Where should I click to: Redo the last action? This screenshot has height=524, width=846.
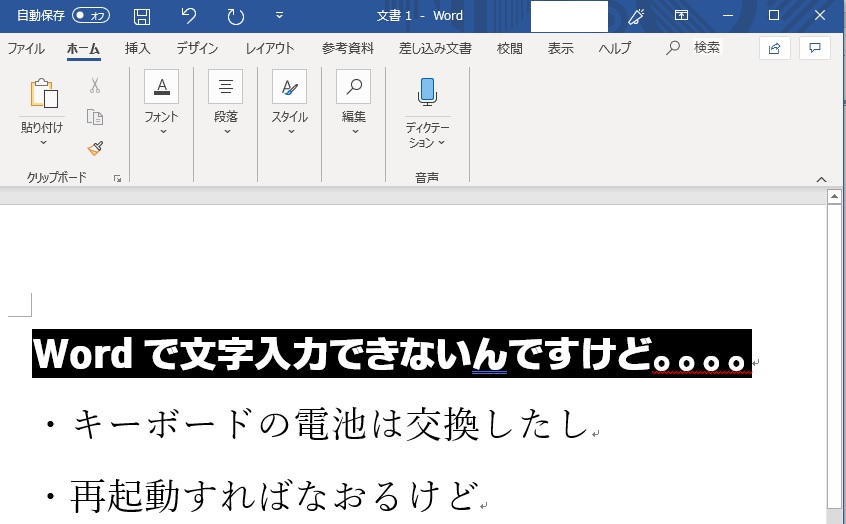click(235, 16)
